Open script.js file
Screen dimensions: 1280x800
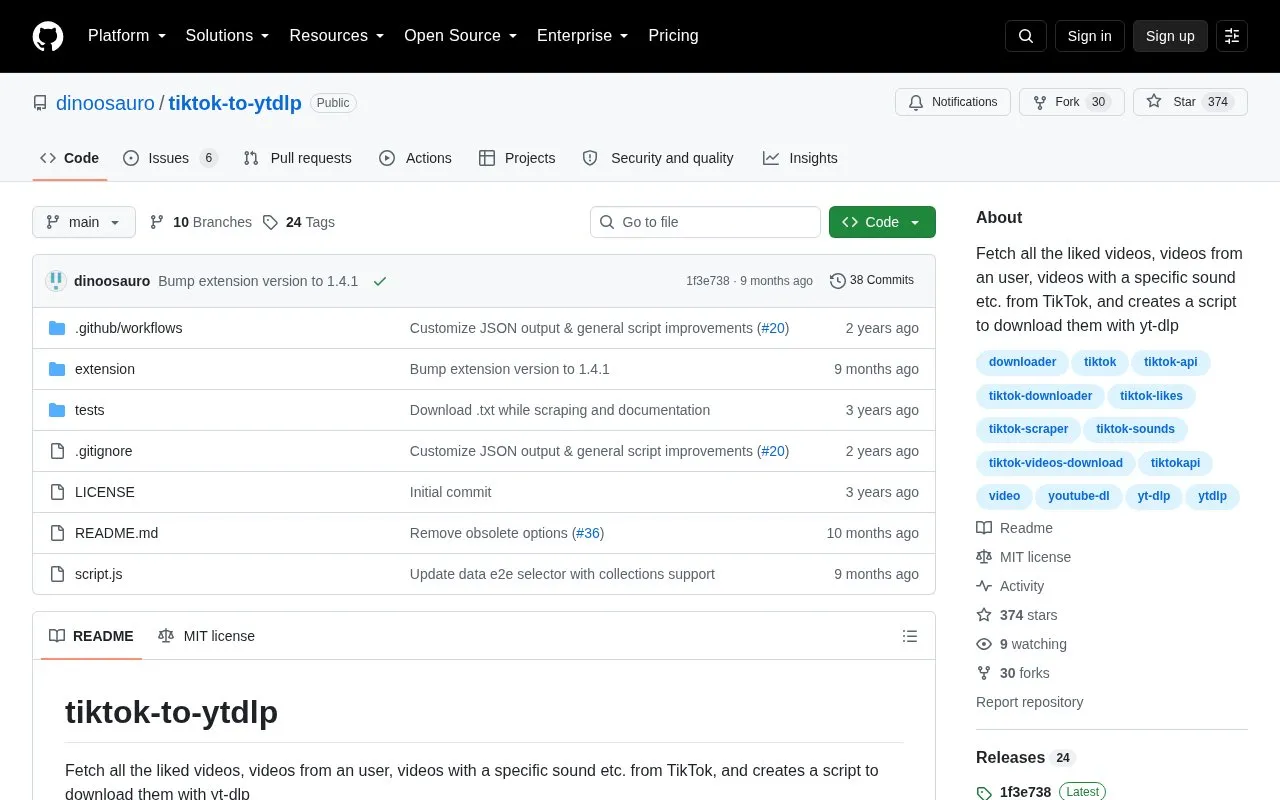click(99, 574)
